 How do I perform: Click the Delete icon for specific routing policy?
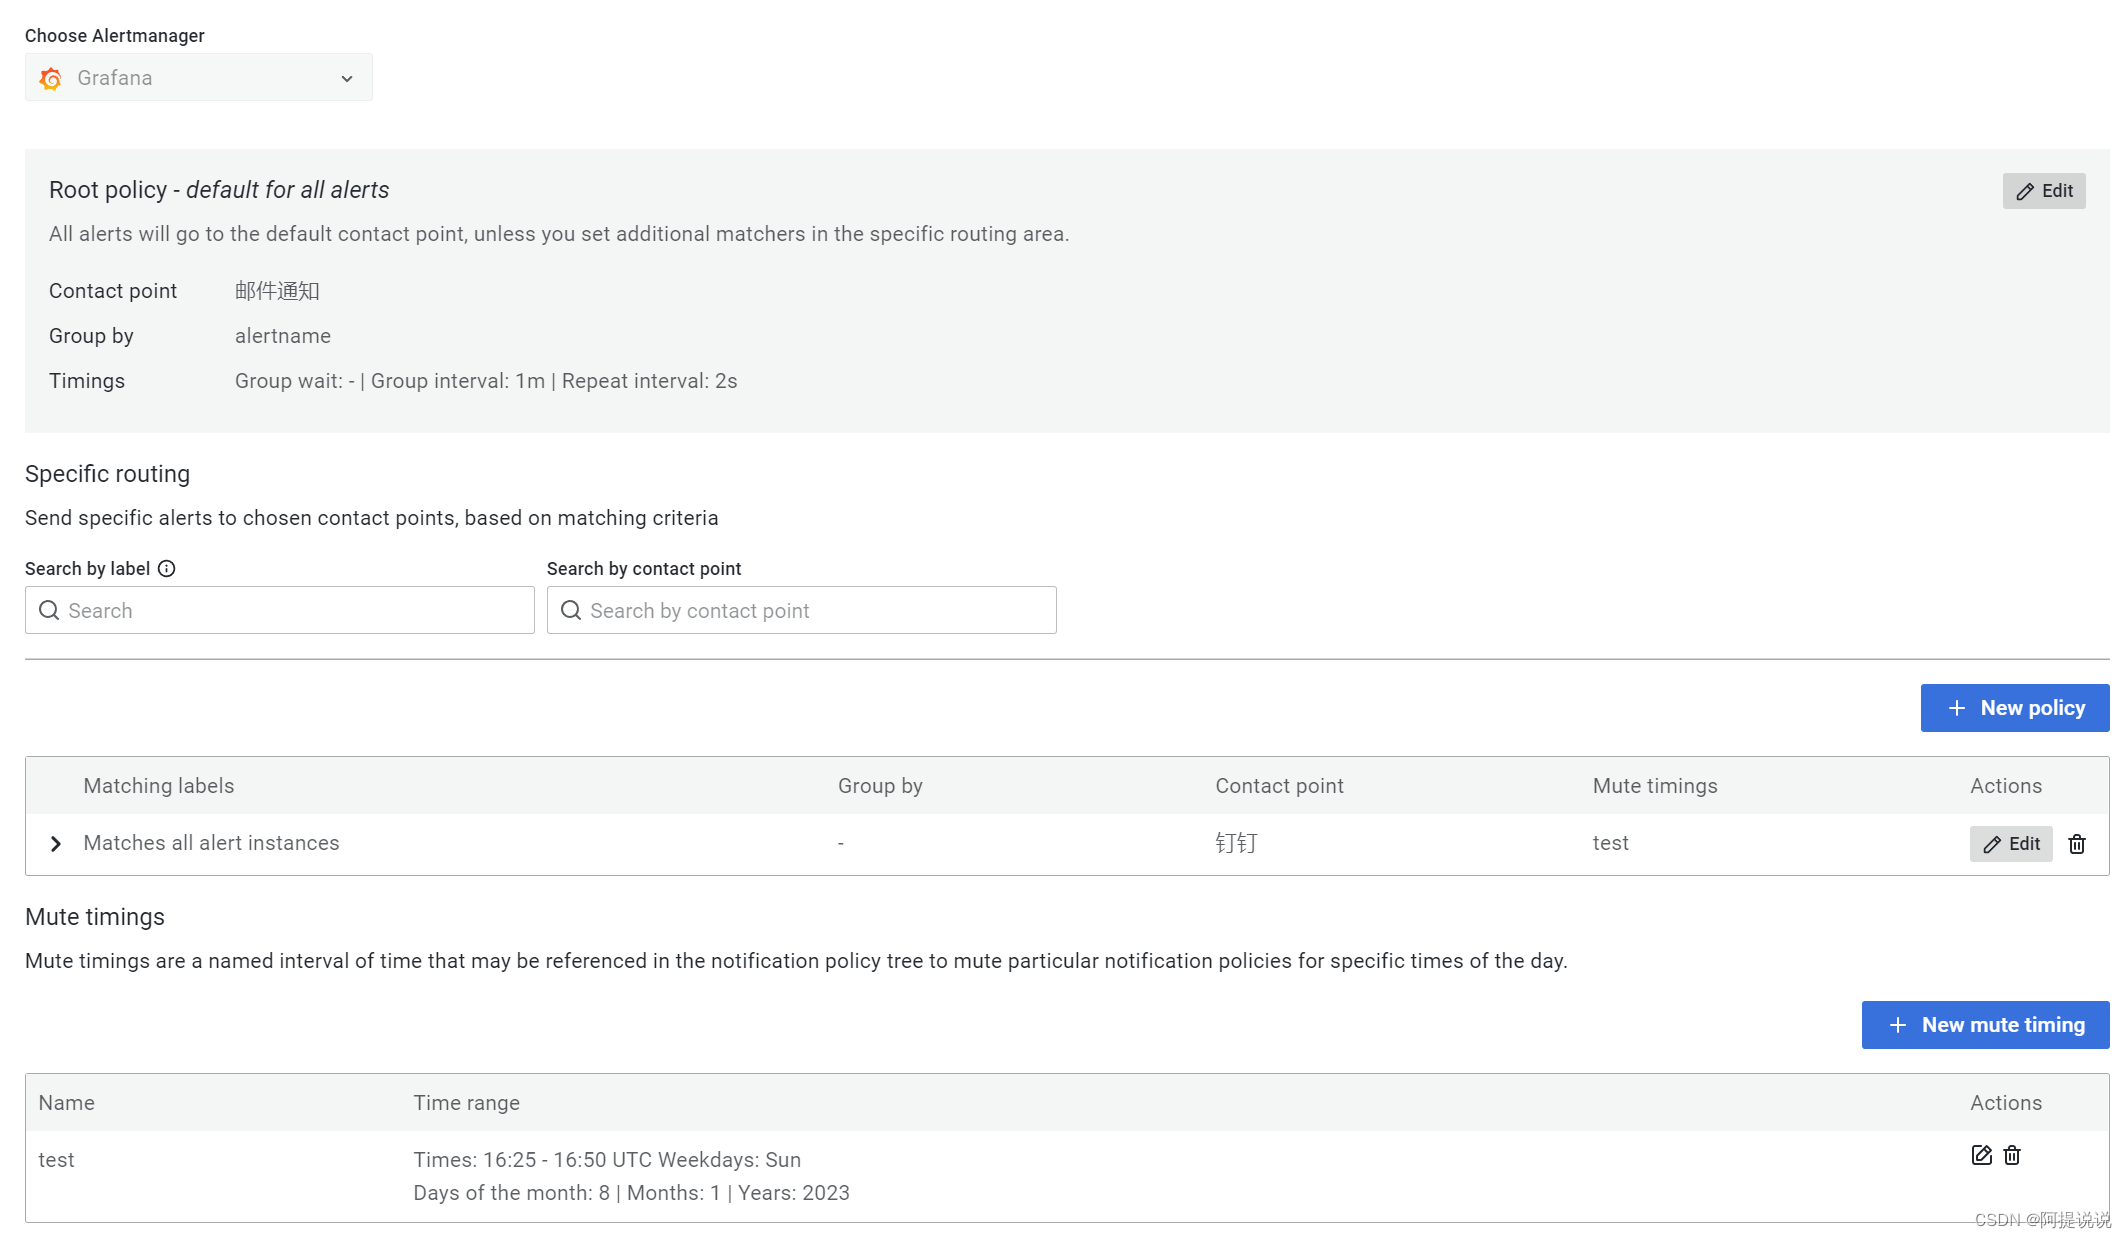2077,843
